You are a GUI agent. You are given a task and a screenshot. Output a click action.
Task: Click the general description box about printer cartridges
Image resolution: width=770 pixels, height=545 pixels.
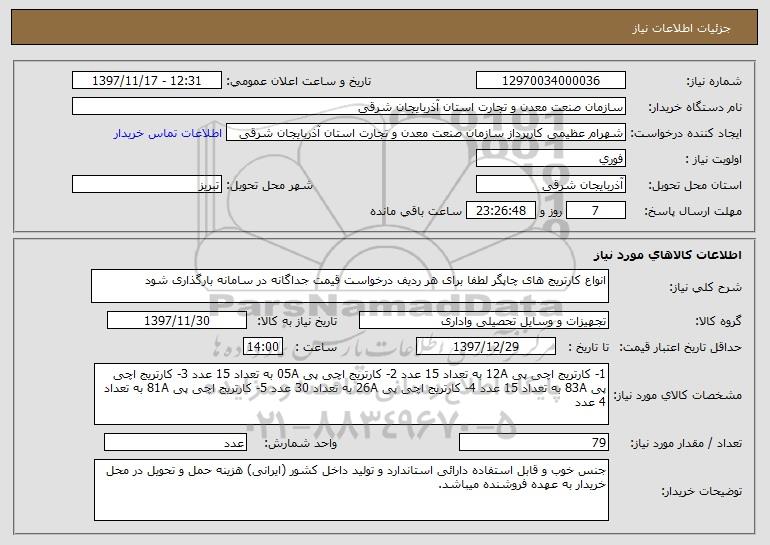(x=350, y=286)
